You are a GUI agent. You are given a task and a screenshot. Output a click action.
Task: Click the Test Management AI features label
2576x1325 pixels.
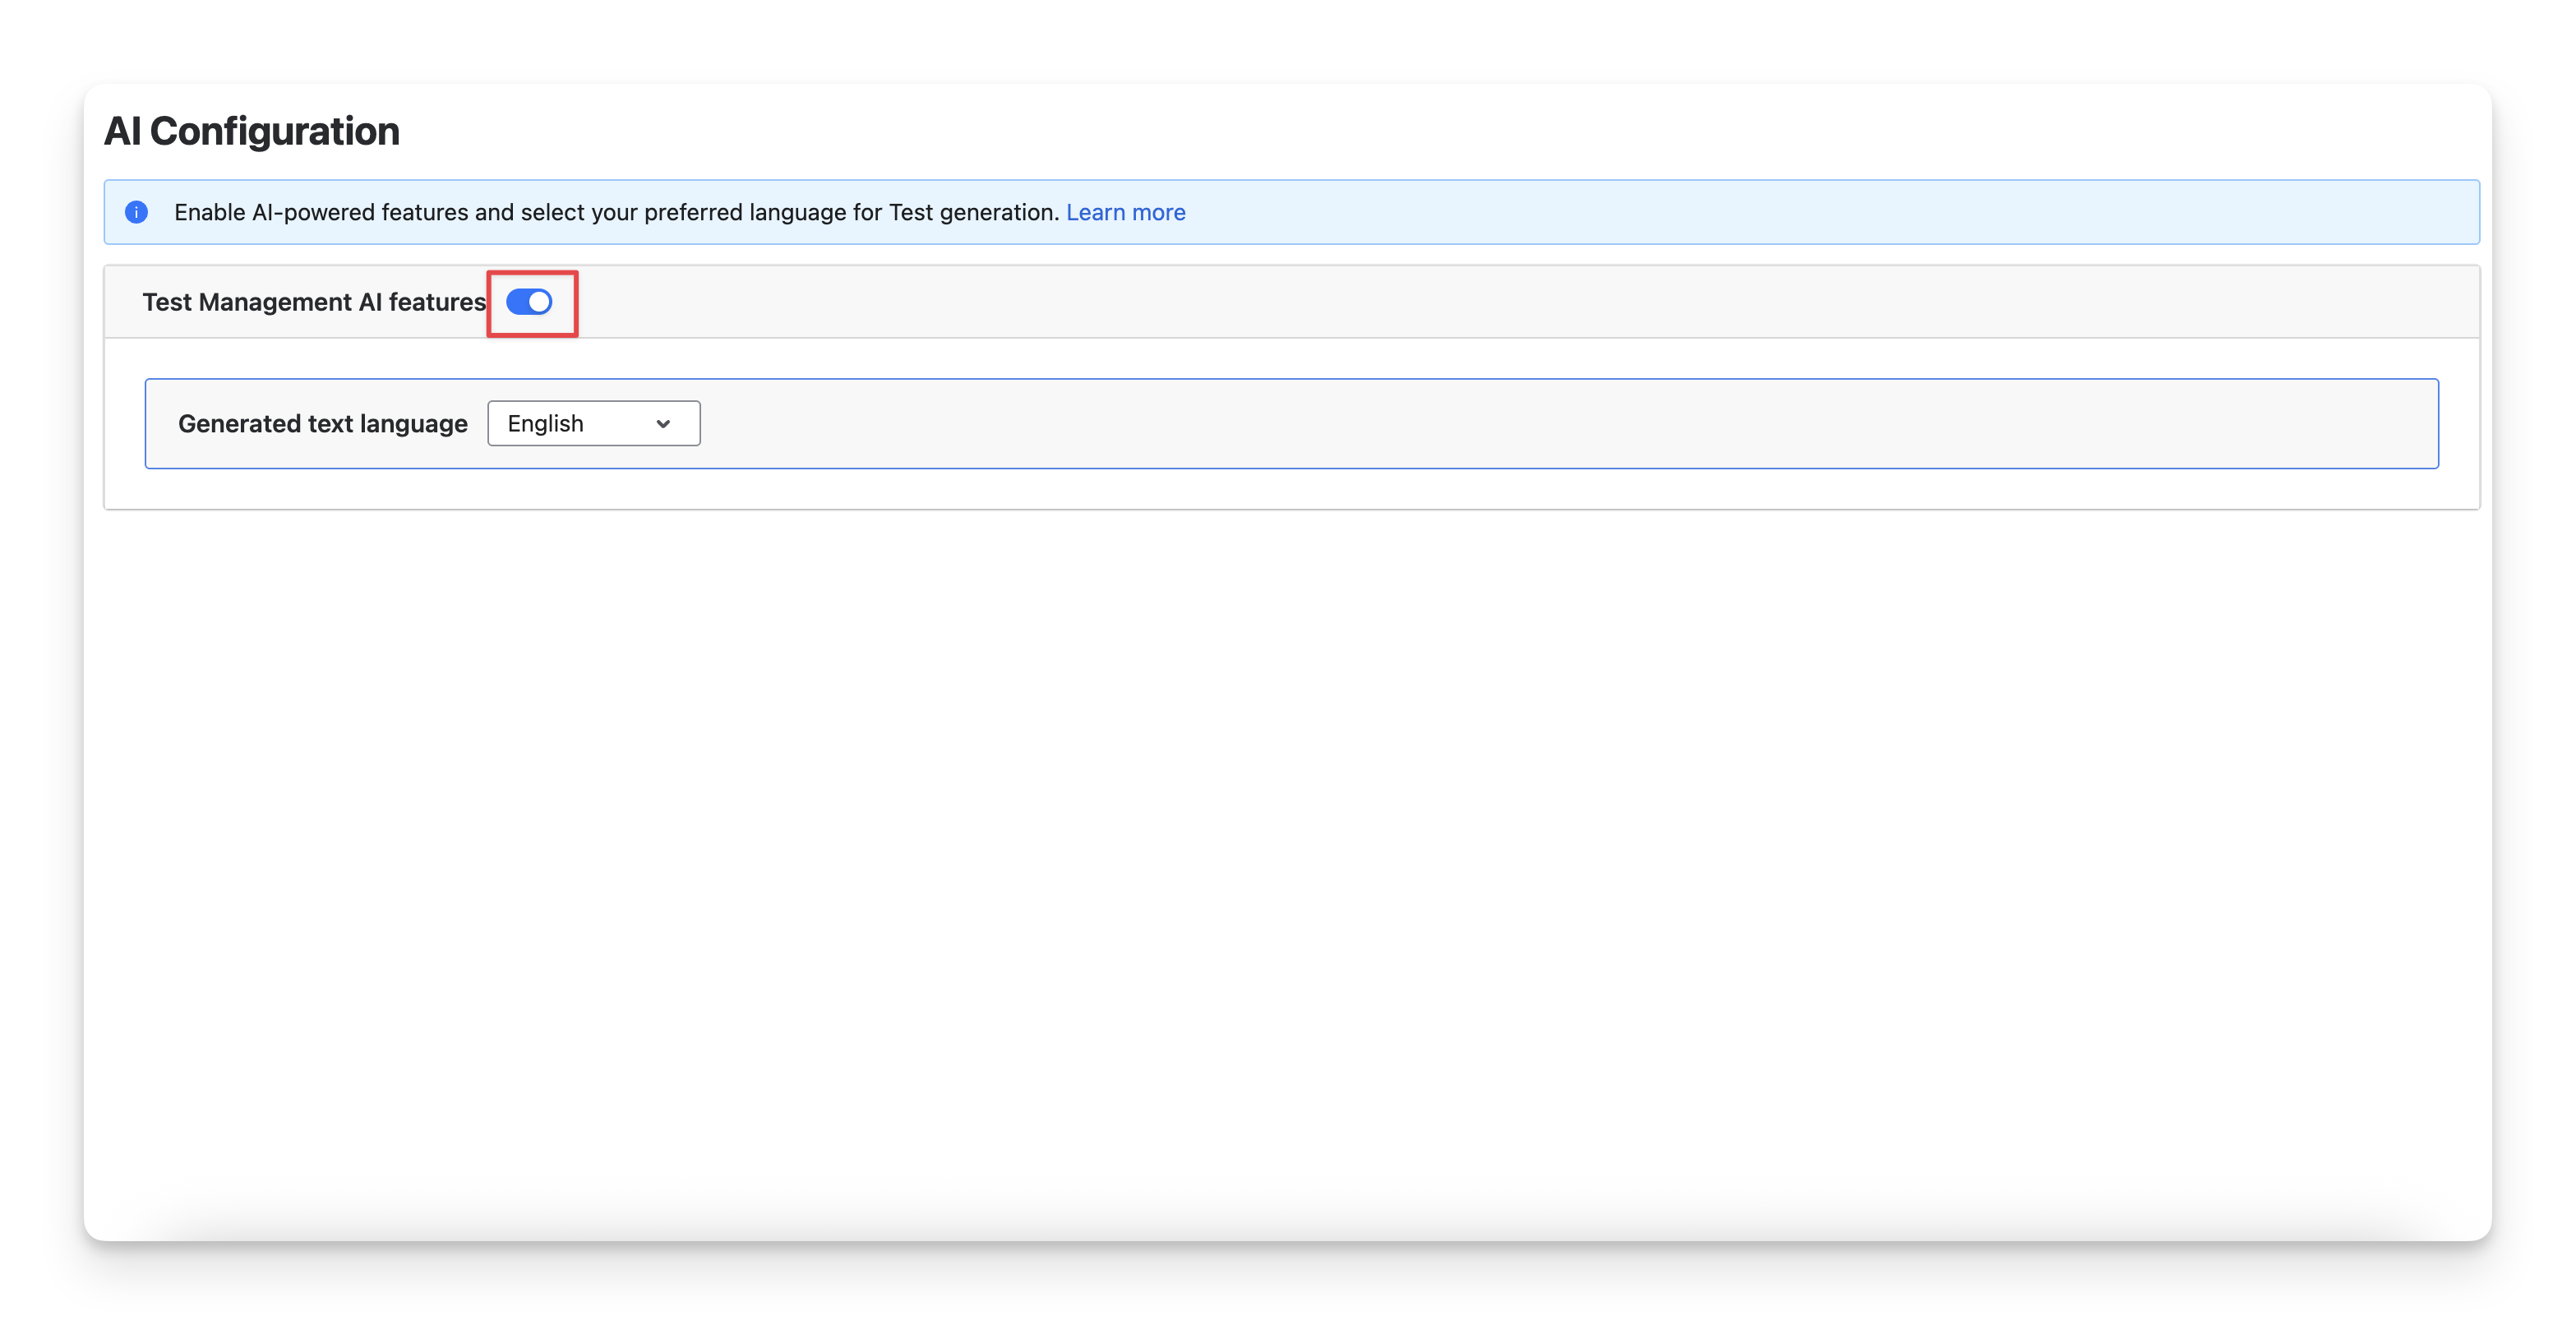[x=313, y=302]
